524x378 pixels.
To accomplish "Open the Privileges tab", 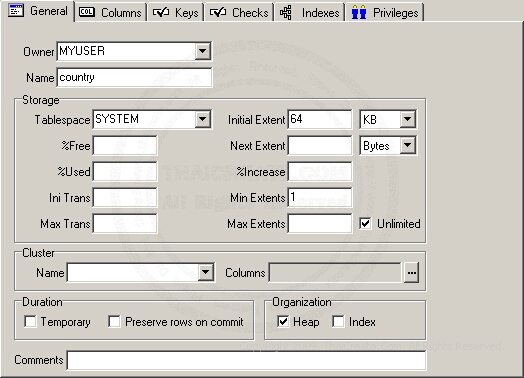I will [x=385, y=12].
